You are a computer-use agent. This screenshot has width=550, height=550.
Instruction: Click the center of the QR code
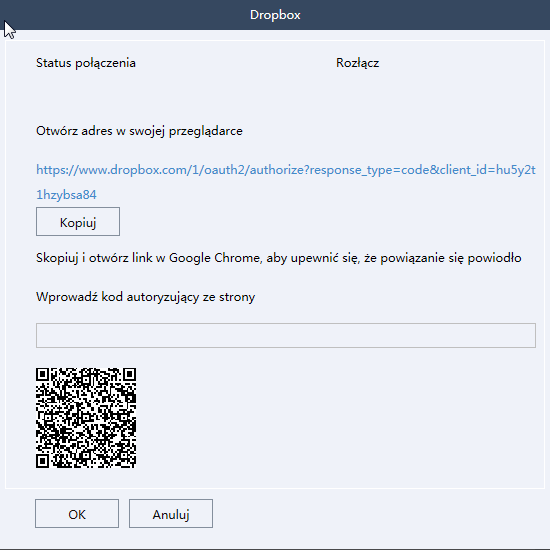pyautogui.click(x=86, y=418)
